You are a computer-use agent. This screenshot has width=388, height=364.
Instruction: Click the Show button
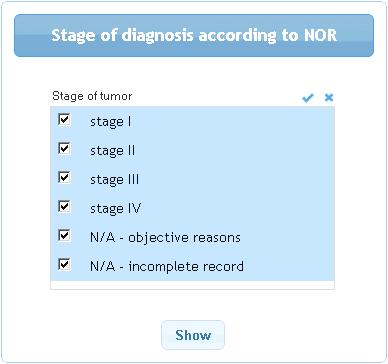click(x=193, y=335)
